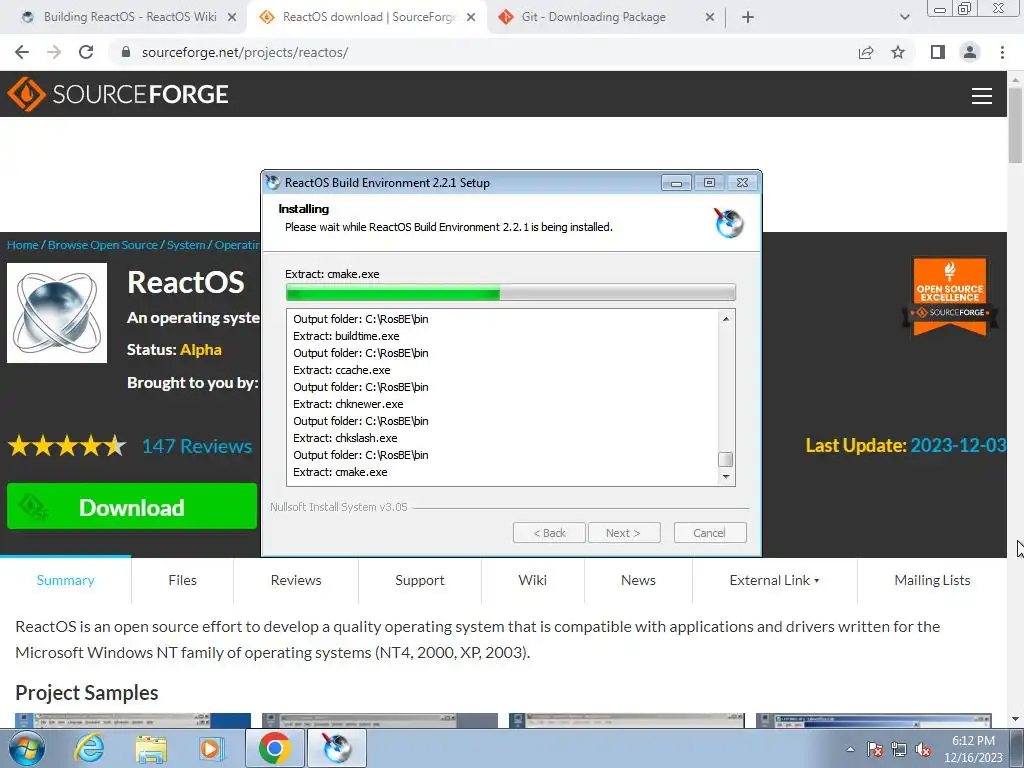Click the Next button in setup wizard
The image size is (1024, 768).
click(624, 533)
